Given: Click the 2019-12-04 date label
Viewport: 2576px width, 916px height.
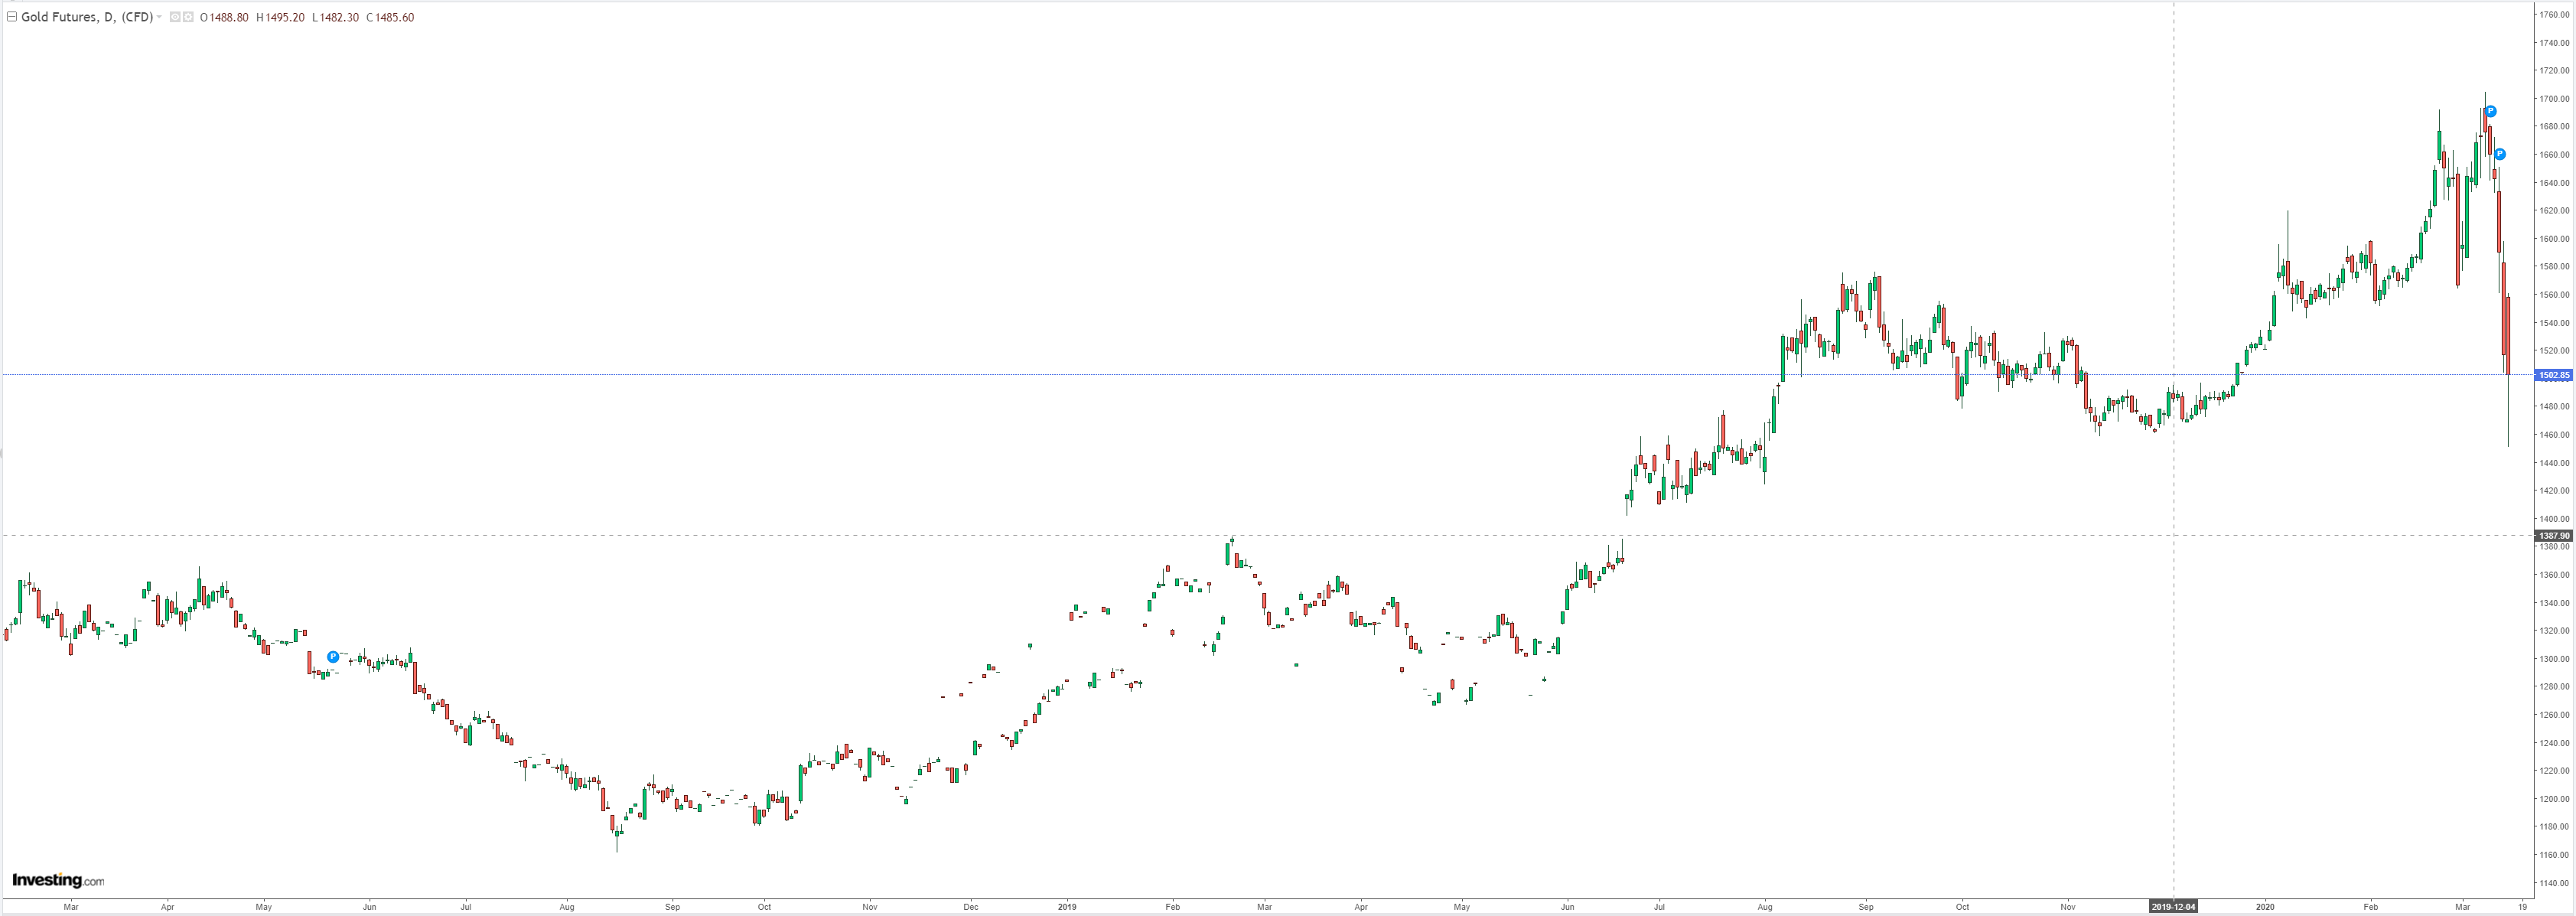Looking at the screenshot, I should click(2173, 907).
